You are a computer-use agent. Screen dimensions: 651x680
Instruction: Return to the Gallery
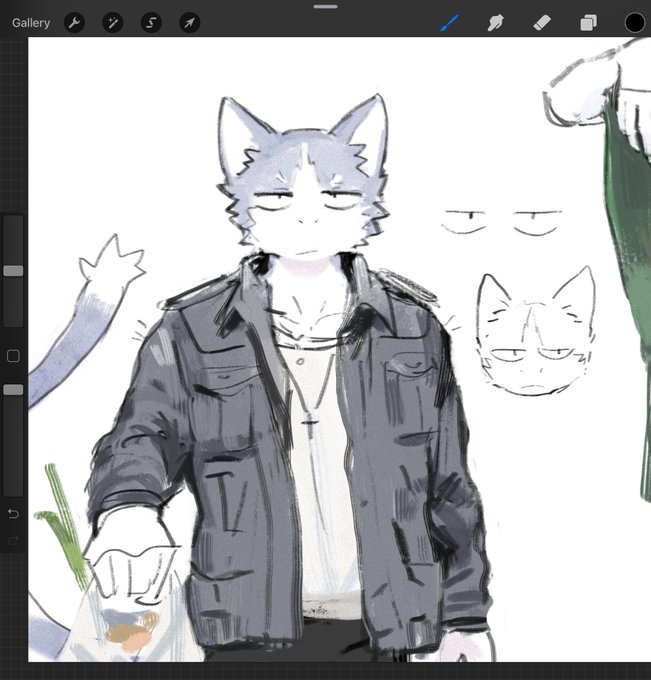click(x=31, y=23)
